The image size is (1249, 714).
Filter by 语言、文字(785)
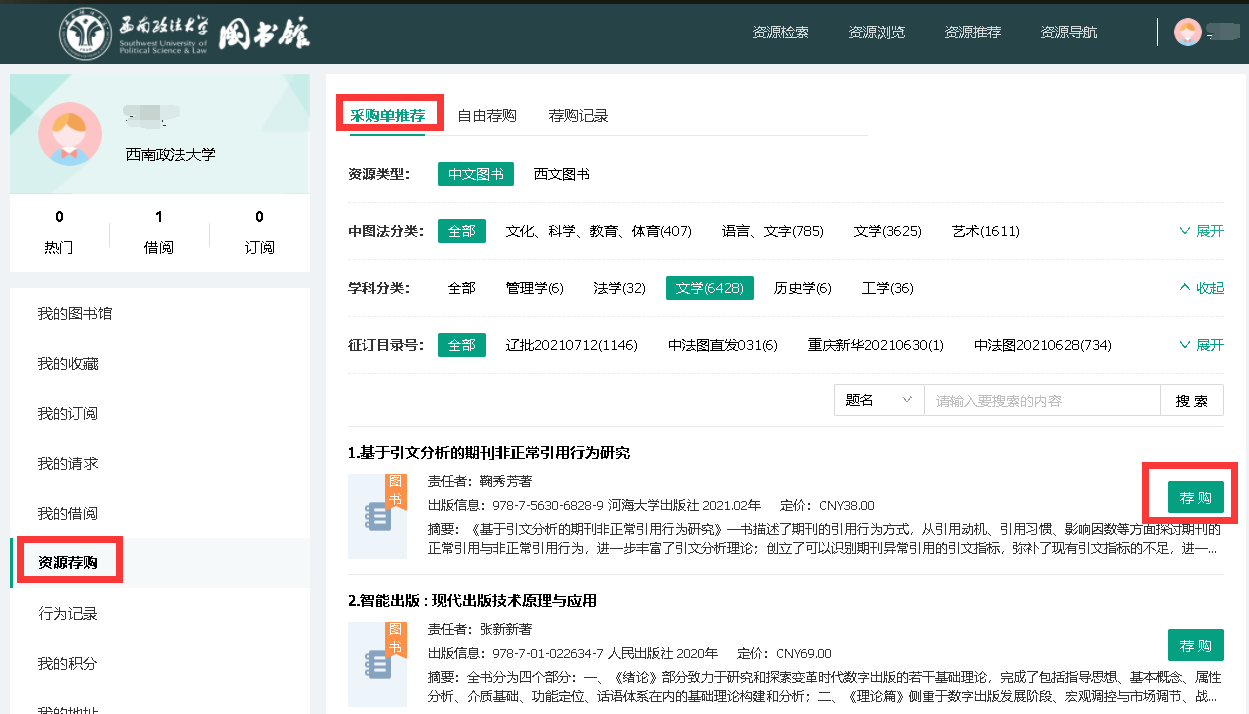tap(773, 231)
